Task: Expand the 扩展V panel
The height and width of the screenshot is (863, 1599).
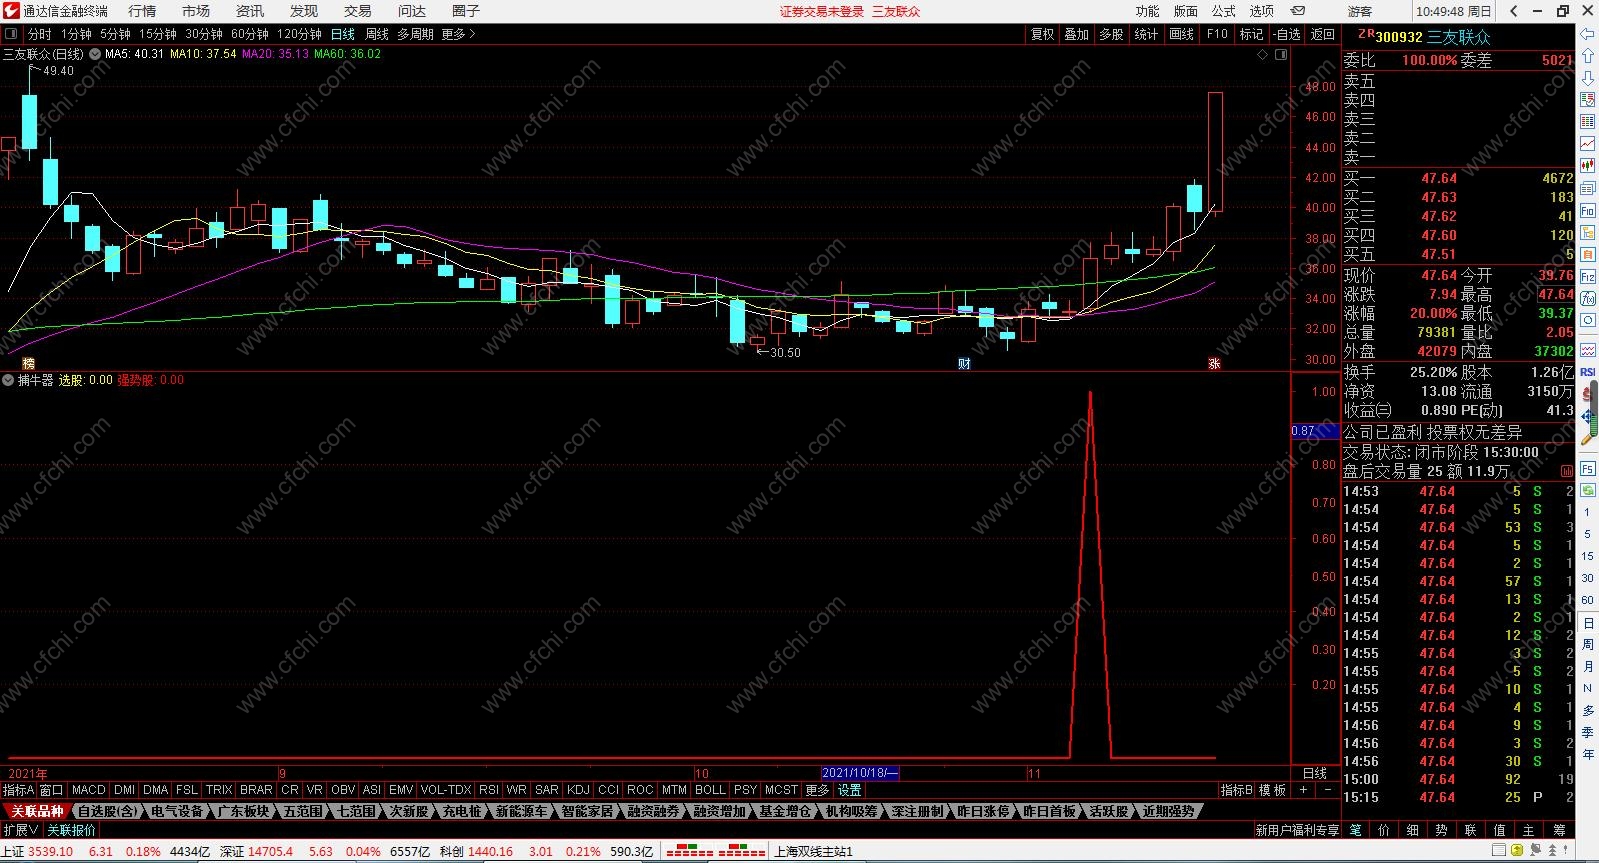Action: (21, 830)
